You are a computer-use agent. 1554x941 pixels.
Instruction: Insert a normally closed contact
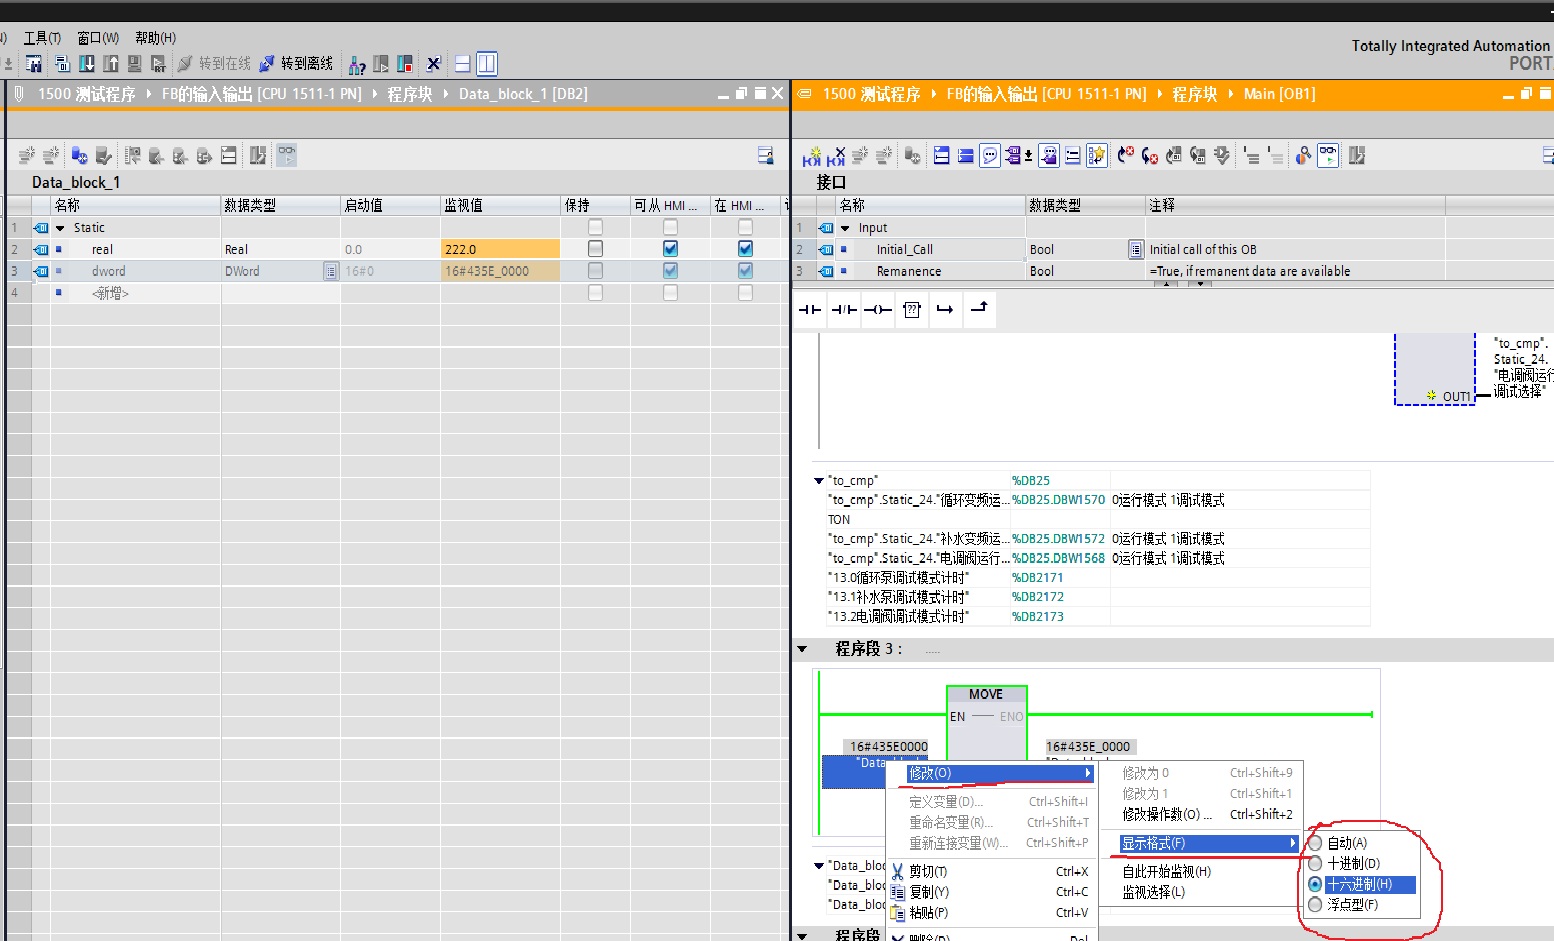coord(844,310)
